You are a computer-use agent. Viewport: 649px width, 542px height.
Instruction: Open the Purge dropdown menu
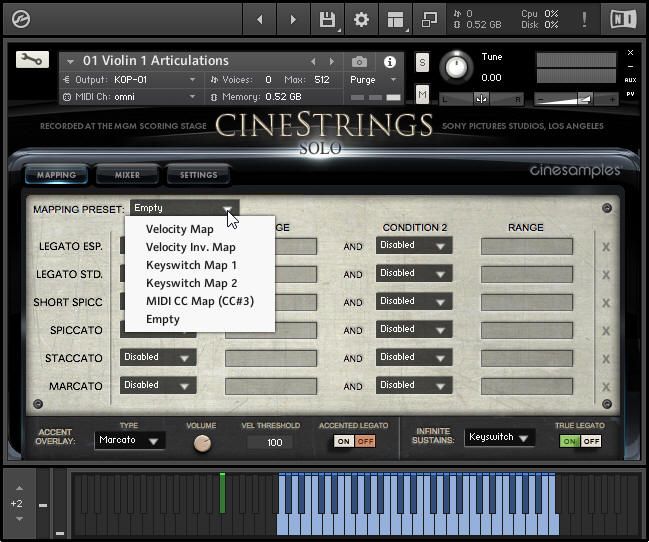pyautogui.click(x=373, y=79)
